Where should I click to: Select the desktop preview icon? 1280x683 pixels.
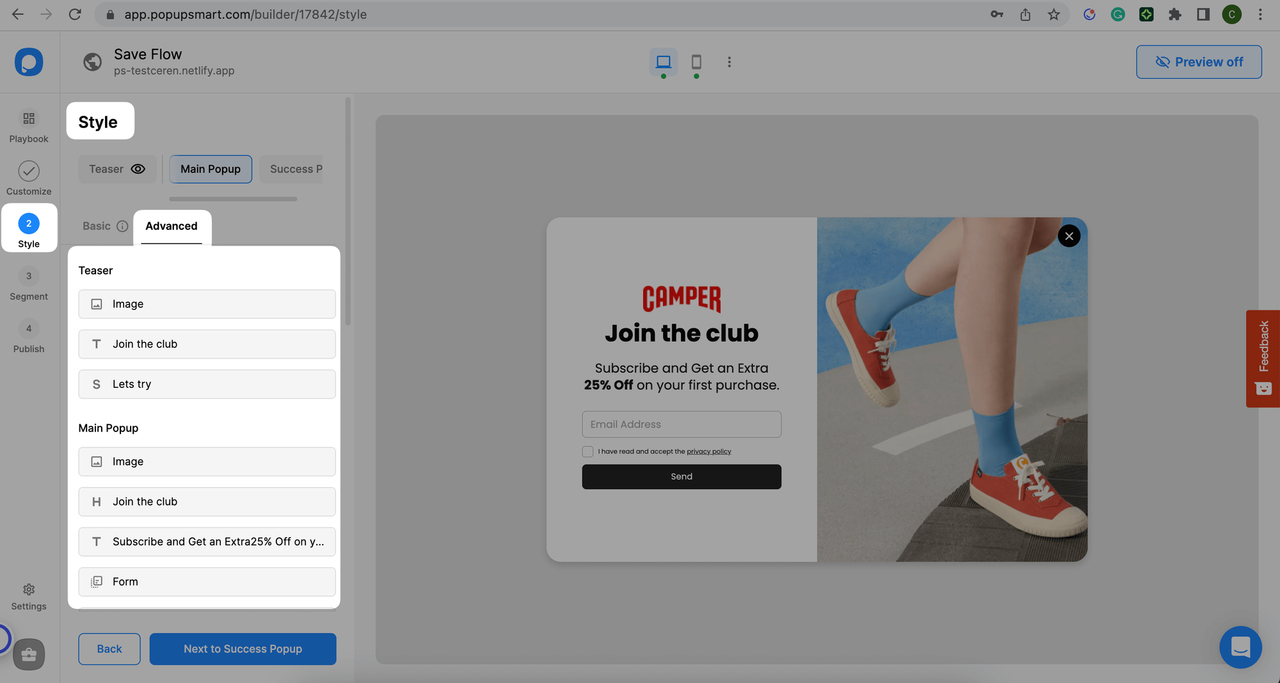pyautogui.click(x=663, y=61)
